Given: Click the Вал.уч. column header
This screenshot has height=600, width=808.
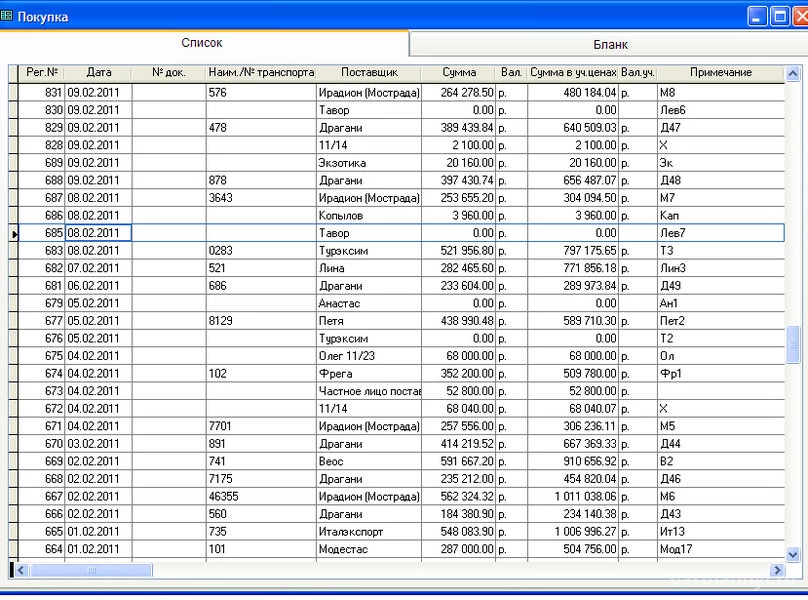Looking at the screenshot, I should point(637,73).
